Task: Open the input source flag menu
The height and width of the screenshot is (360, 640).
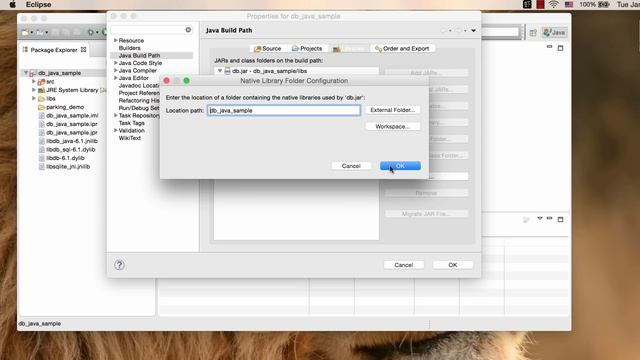Action: coord(569,4)
